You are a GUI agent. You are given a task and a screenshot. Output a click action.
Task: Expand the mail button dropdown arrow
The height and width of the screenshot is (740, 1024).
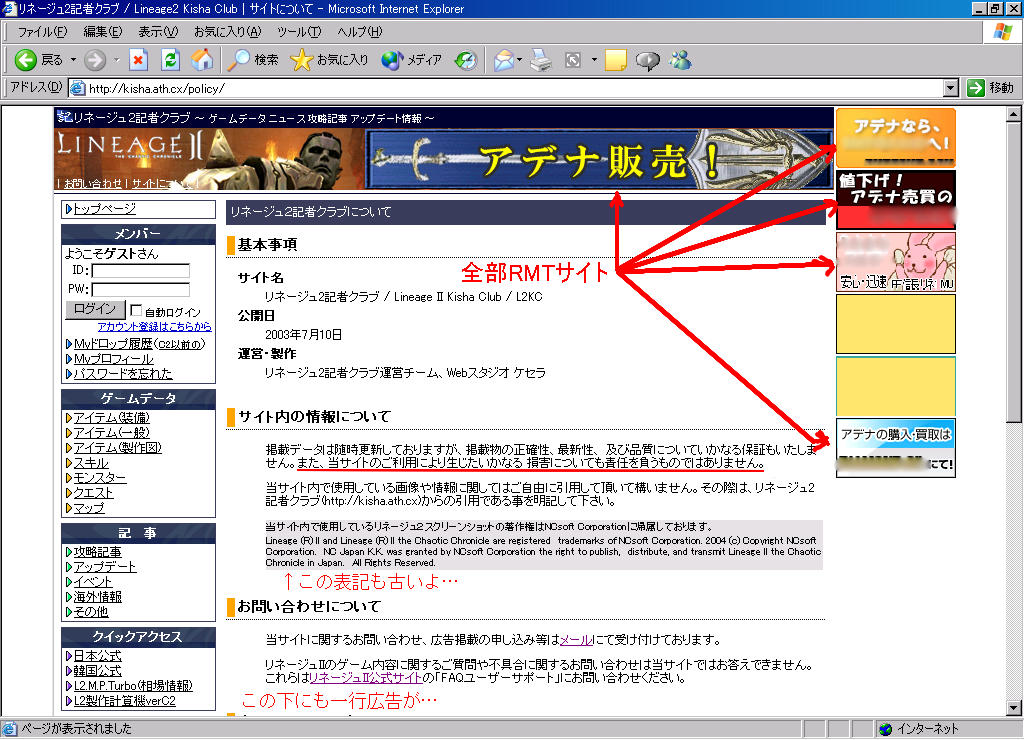pyautogui.click(x=519, y=60)
